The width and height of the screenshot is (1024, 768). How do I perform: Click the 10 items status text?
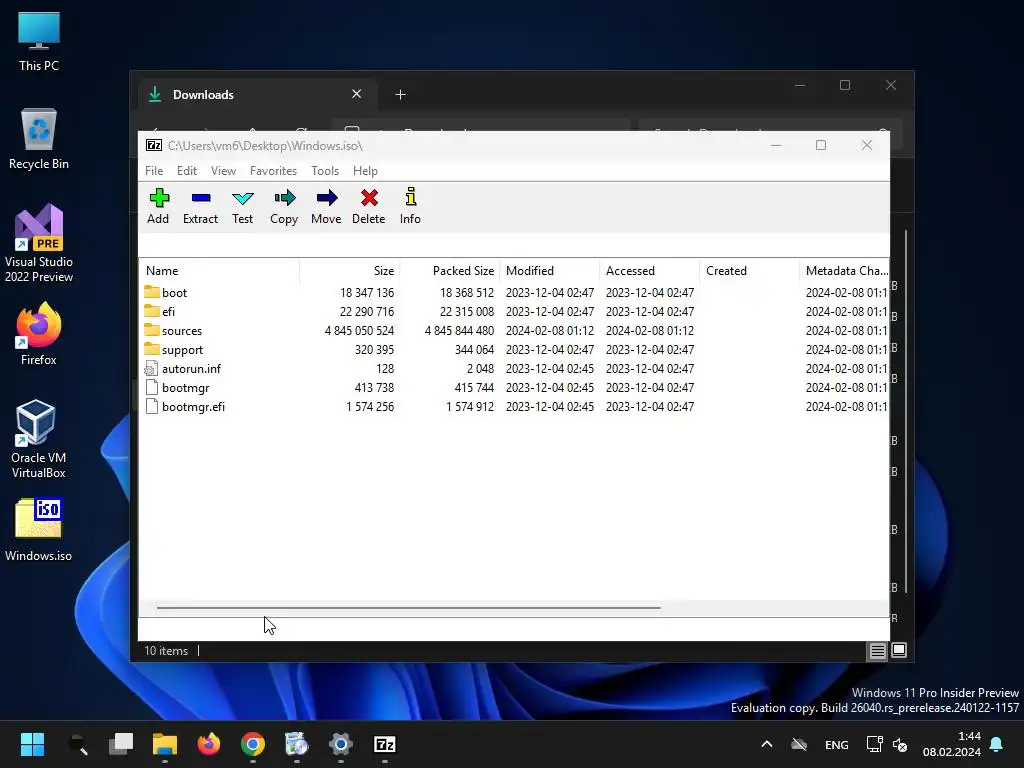(166, 650)
